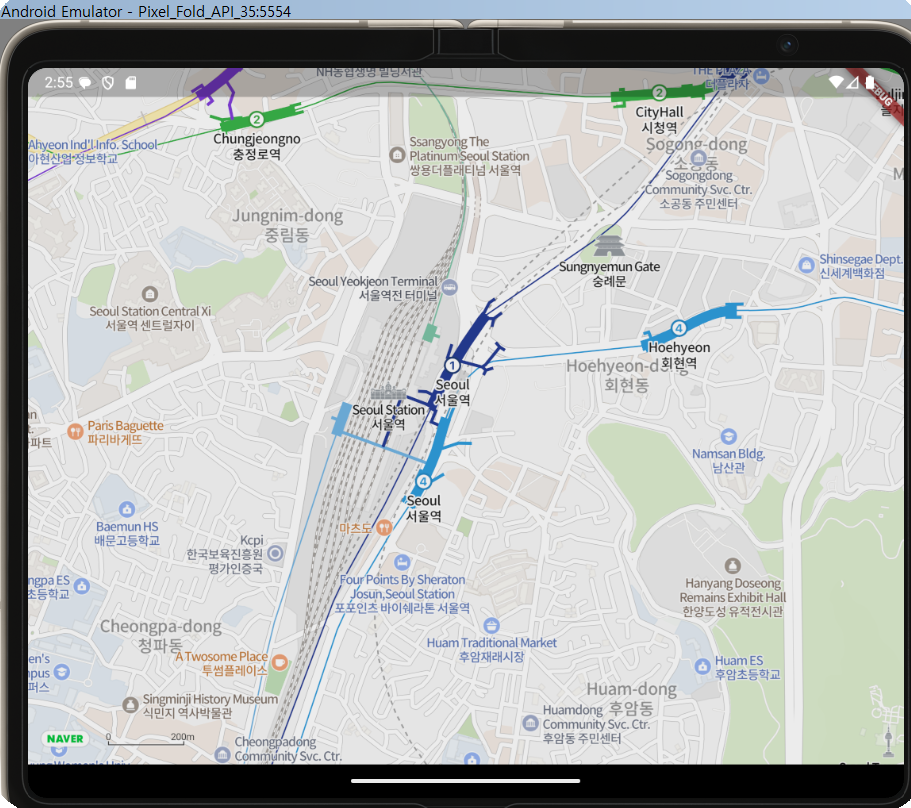Tap the Shinsegae Dept. store icon

coord(806,265)
